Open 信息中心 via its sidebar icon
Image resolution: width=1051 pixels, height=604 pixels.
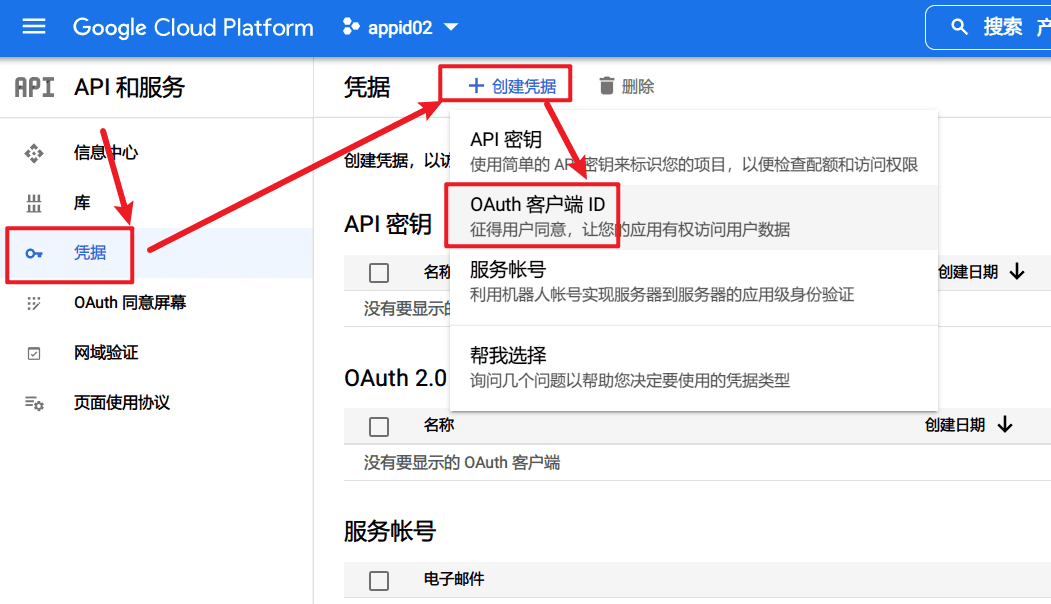point(34,154)
